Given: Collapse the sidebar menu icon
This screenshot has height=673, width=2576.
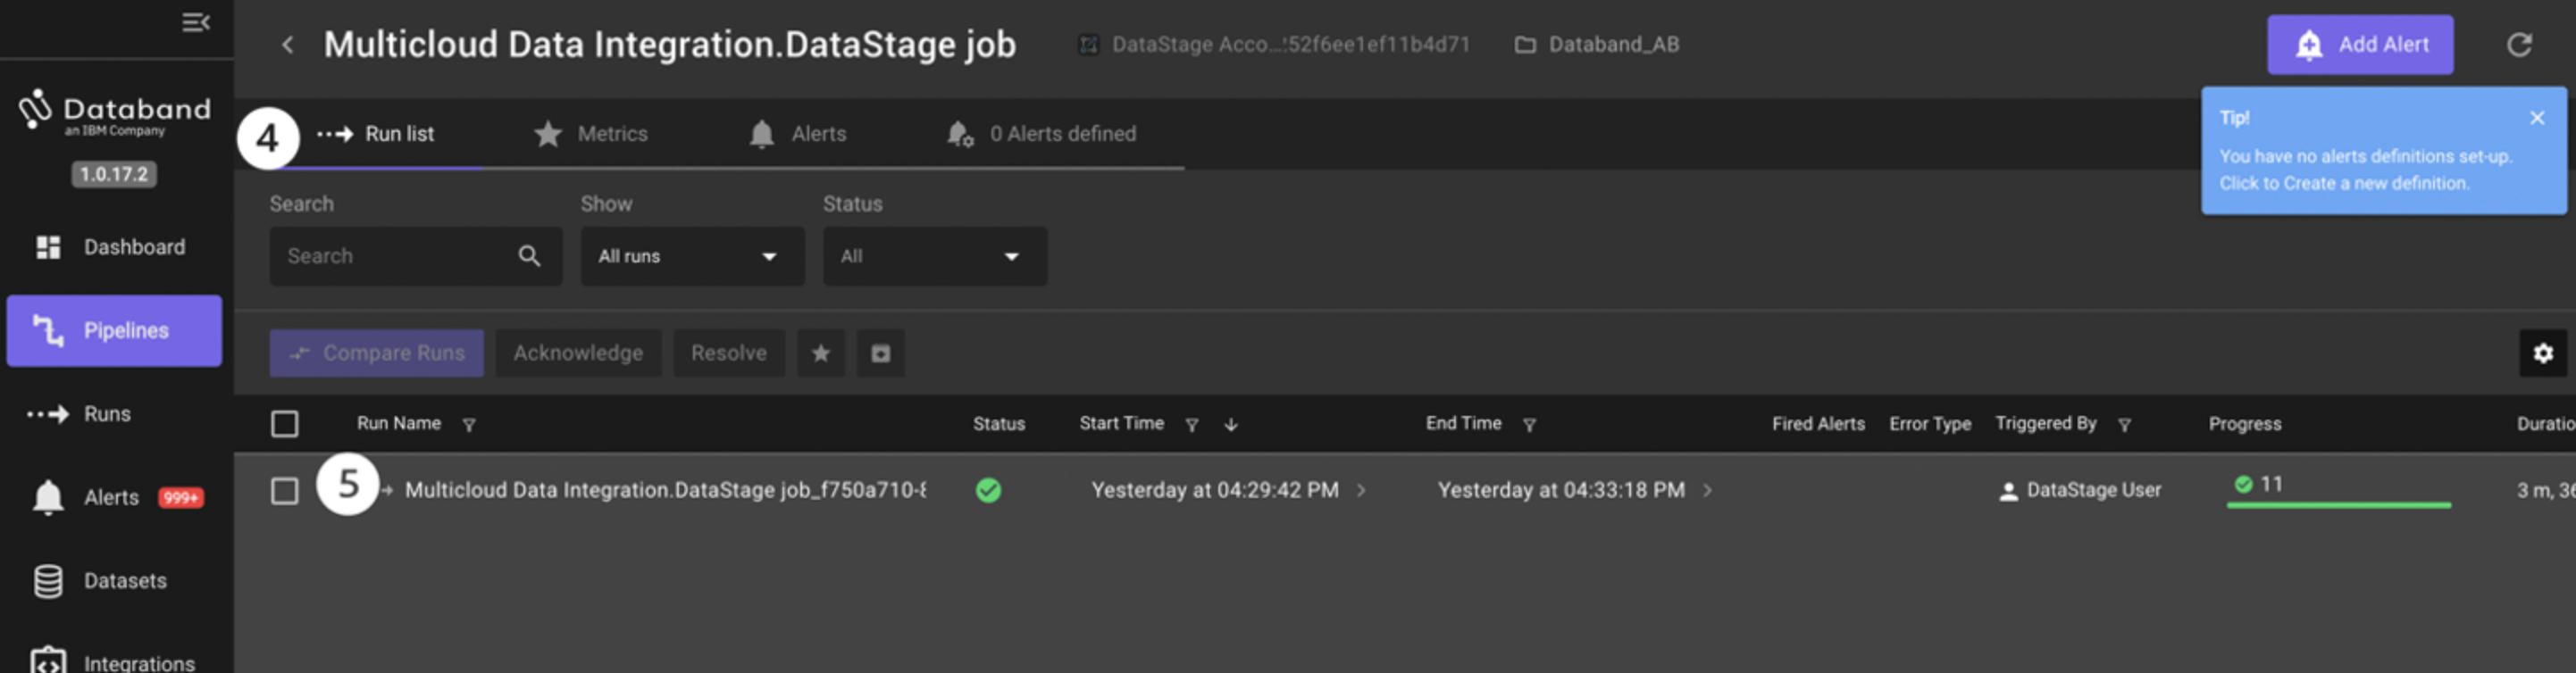Looking at the screenshot, I should 196,22.
